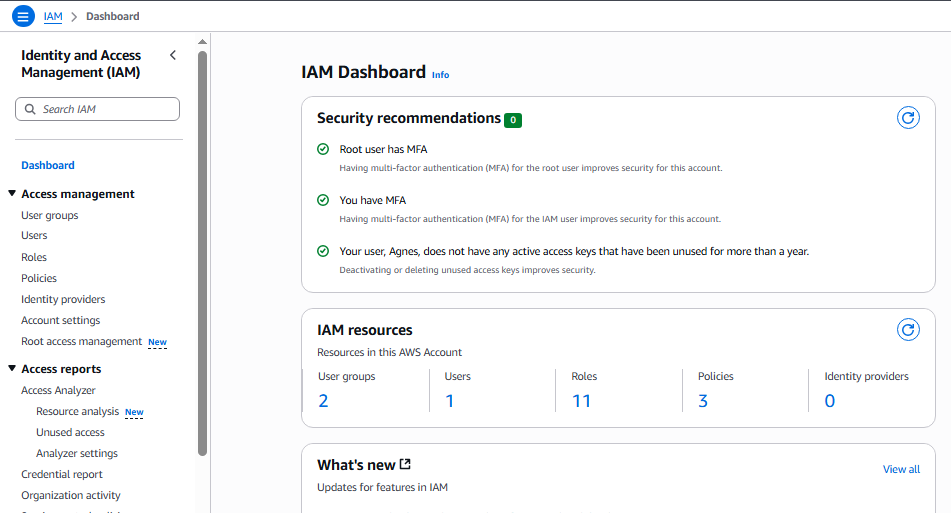
Task: Open User groups in the sidebar
Action: tap(50, 215)
